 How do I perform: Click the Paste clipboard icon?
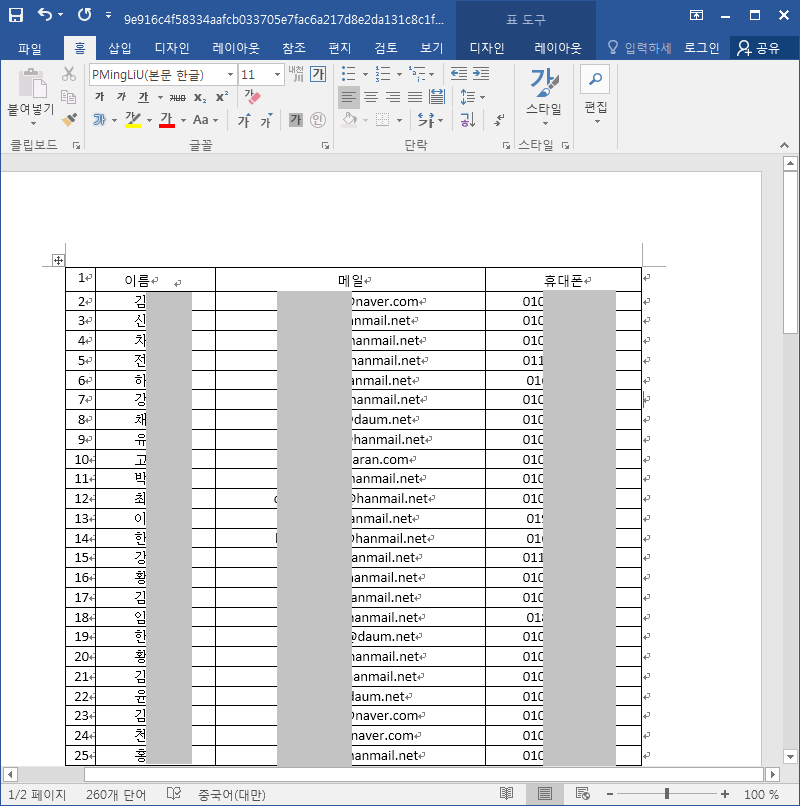pos(32,84)
